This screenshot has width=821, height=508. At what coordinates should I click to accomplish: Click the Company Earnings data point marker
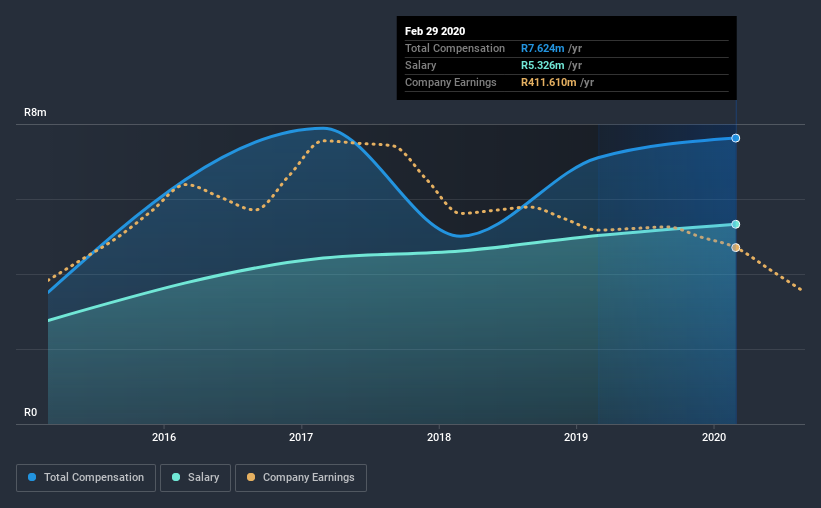736,248
